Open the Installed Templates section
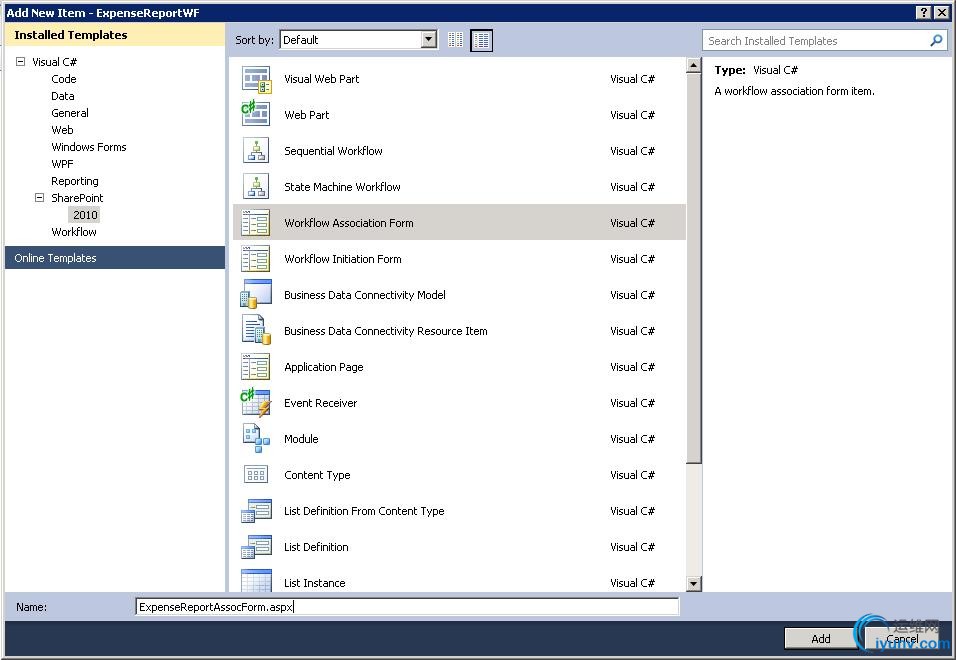The height and width of the screenshot is (660, 956). point(115,35)
